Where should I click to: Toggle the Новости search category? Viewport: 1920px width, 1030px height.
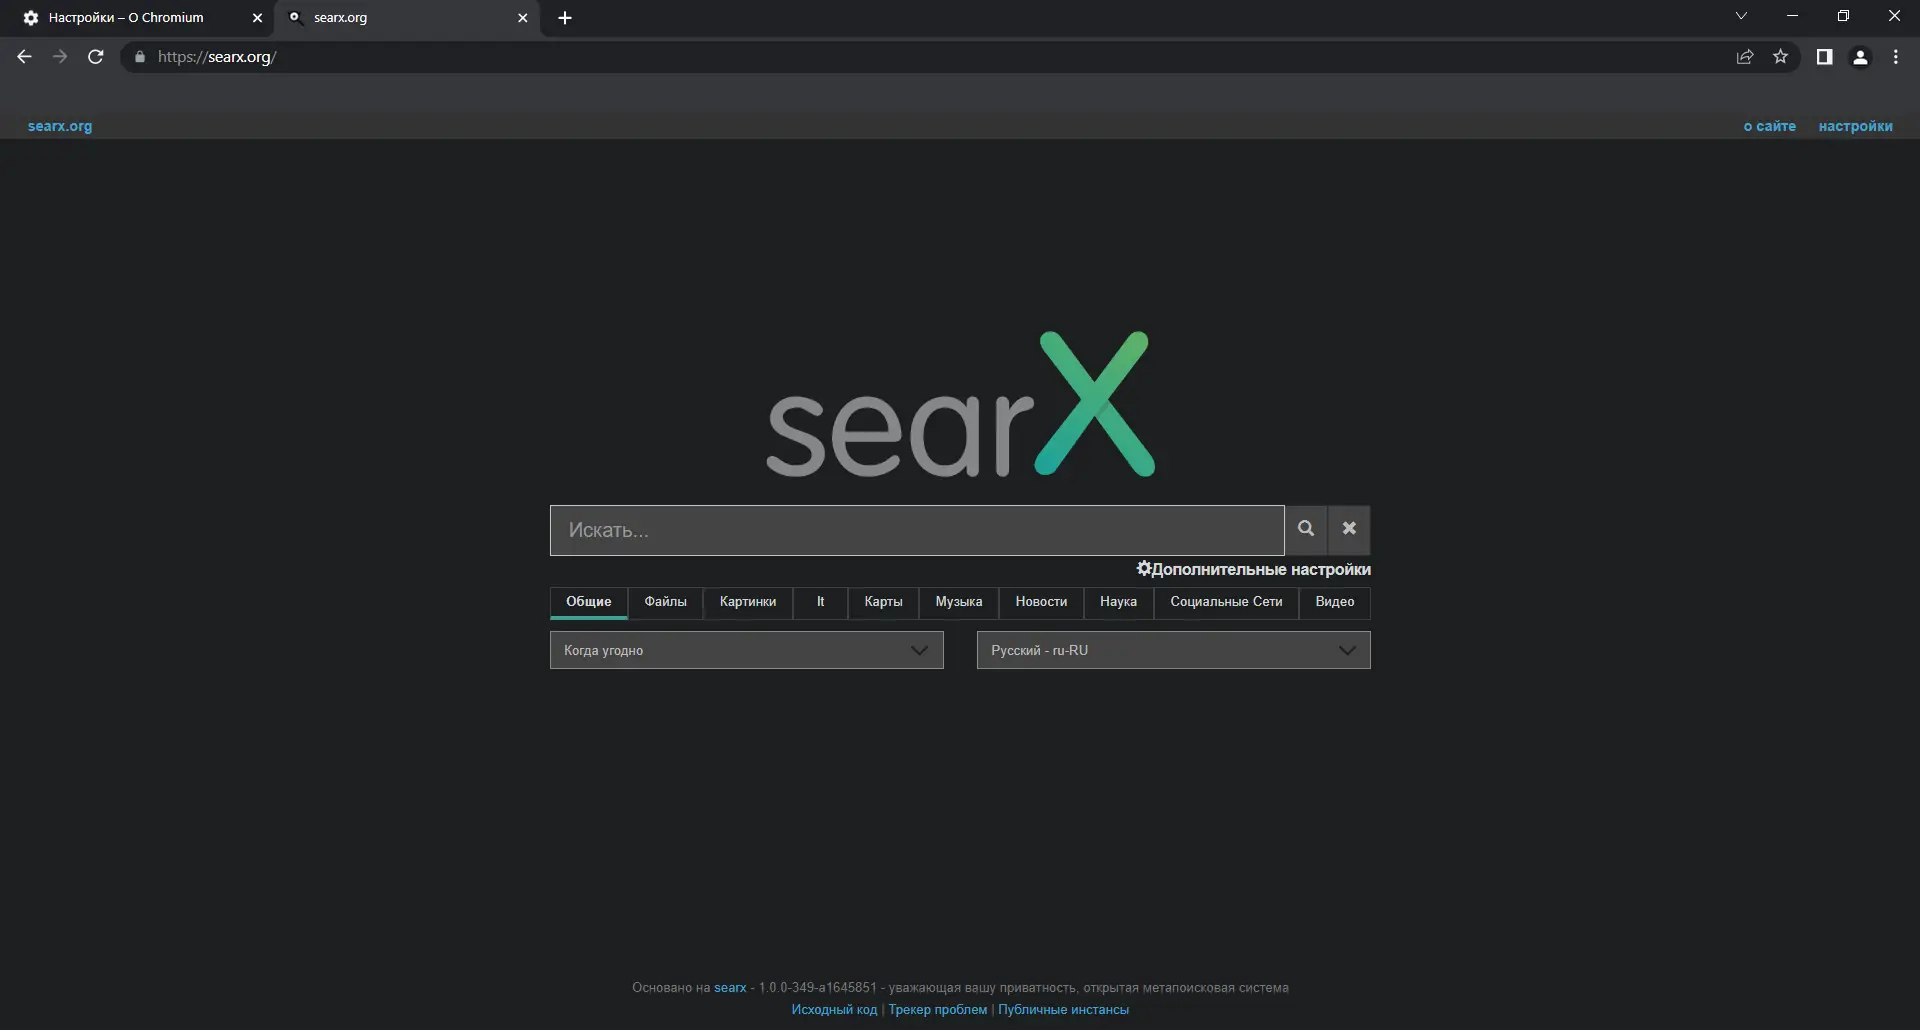[1041, 602]
